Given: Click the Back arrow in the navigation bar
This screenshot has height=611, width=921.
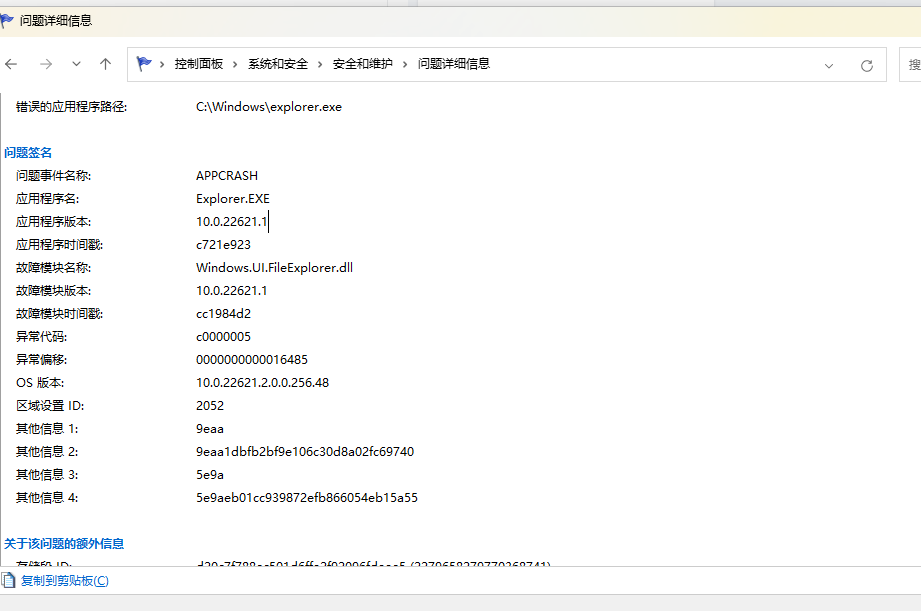Looking at the screenshot, I should click(12, 64).
